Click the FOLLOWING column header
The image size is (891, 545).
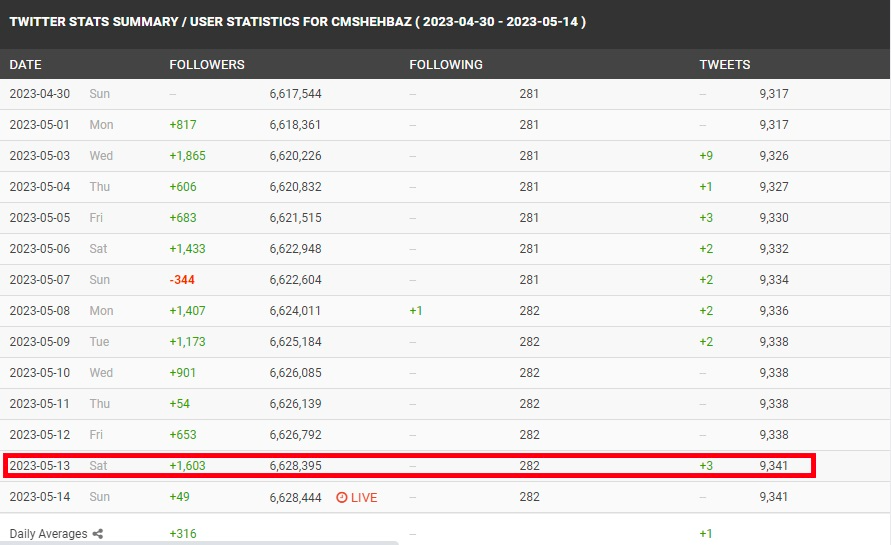click(x=446, y=64)
